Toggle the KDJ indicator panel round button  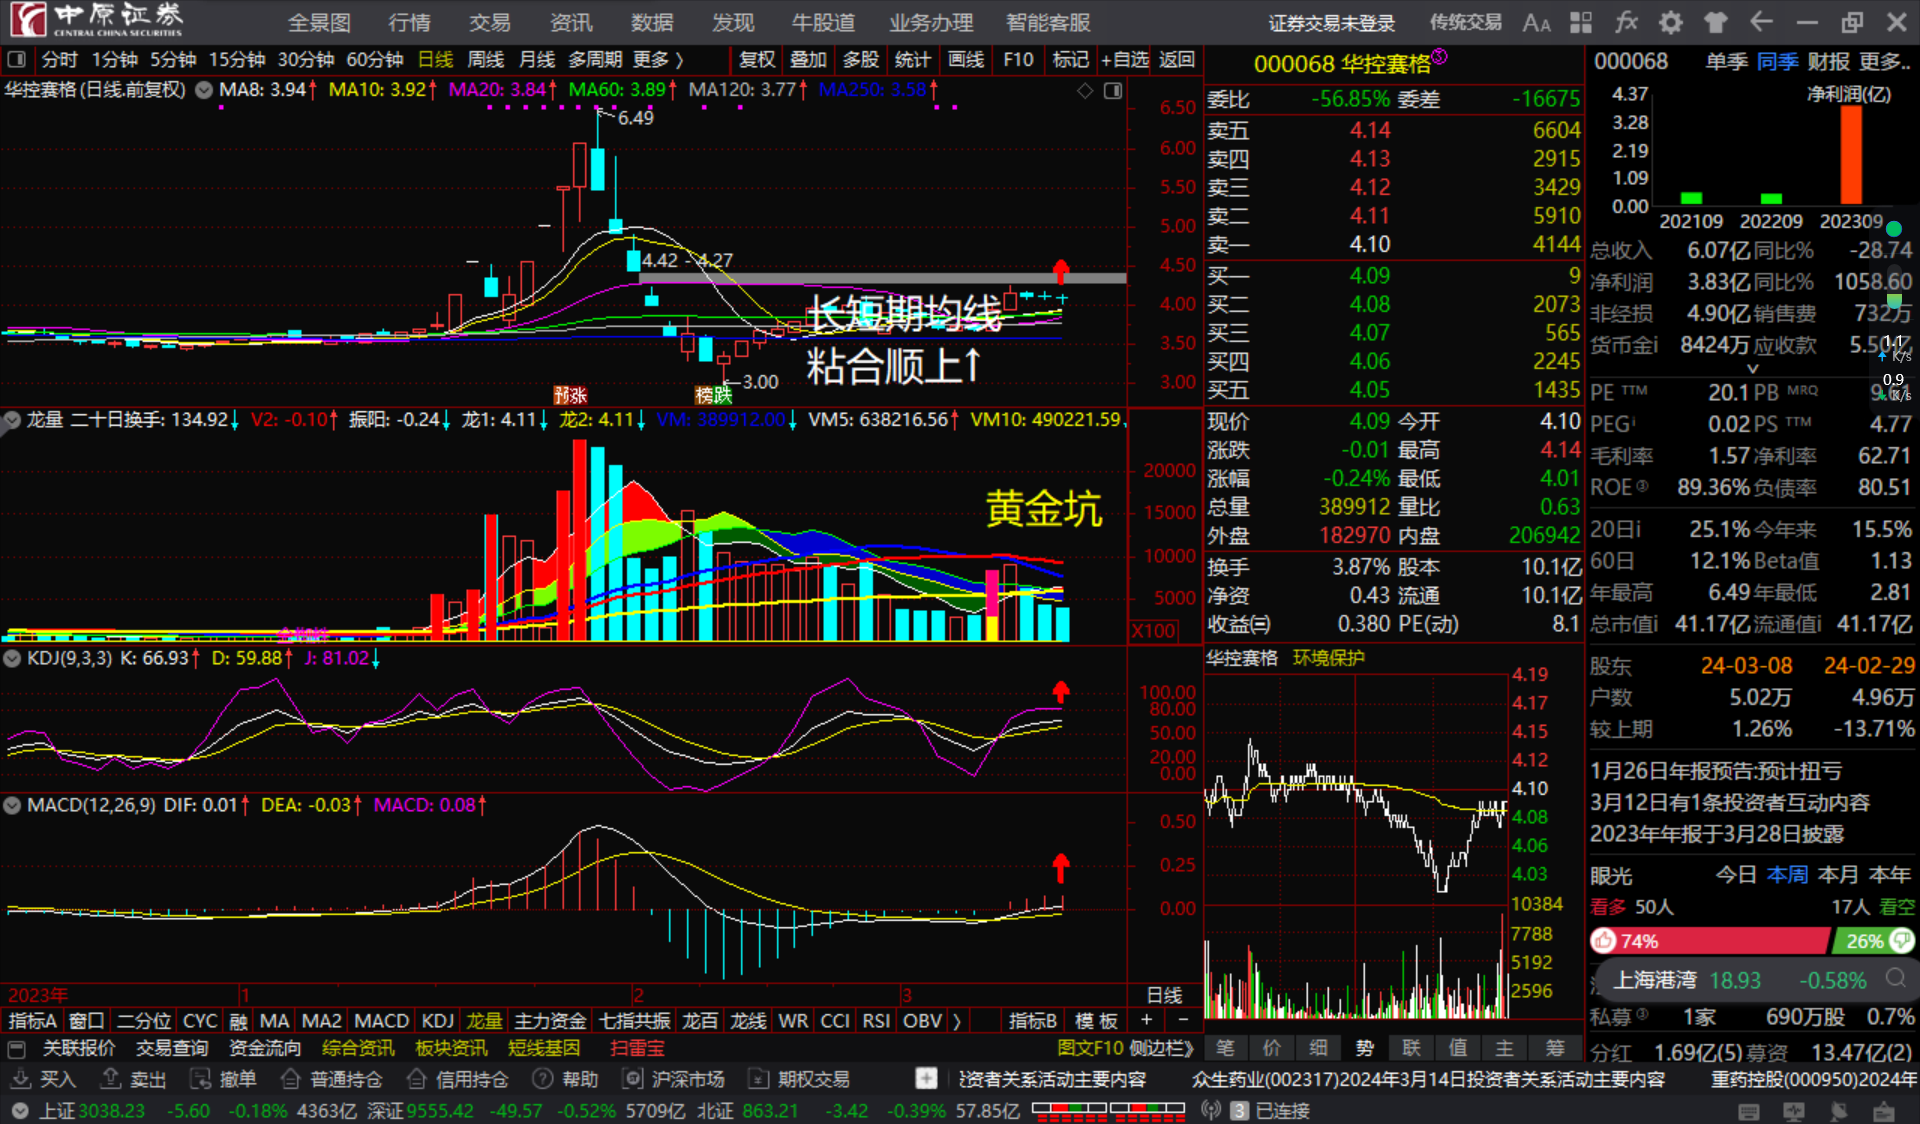tap(12, 658)
